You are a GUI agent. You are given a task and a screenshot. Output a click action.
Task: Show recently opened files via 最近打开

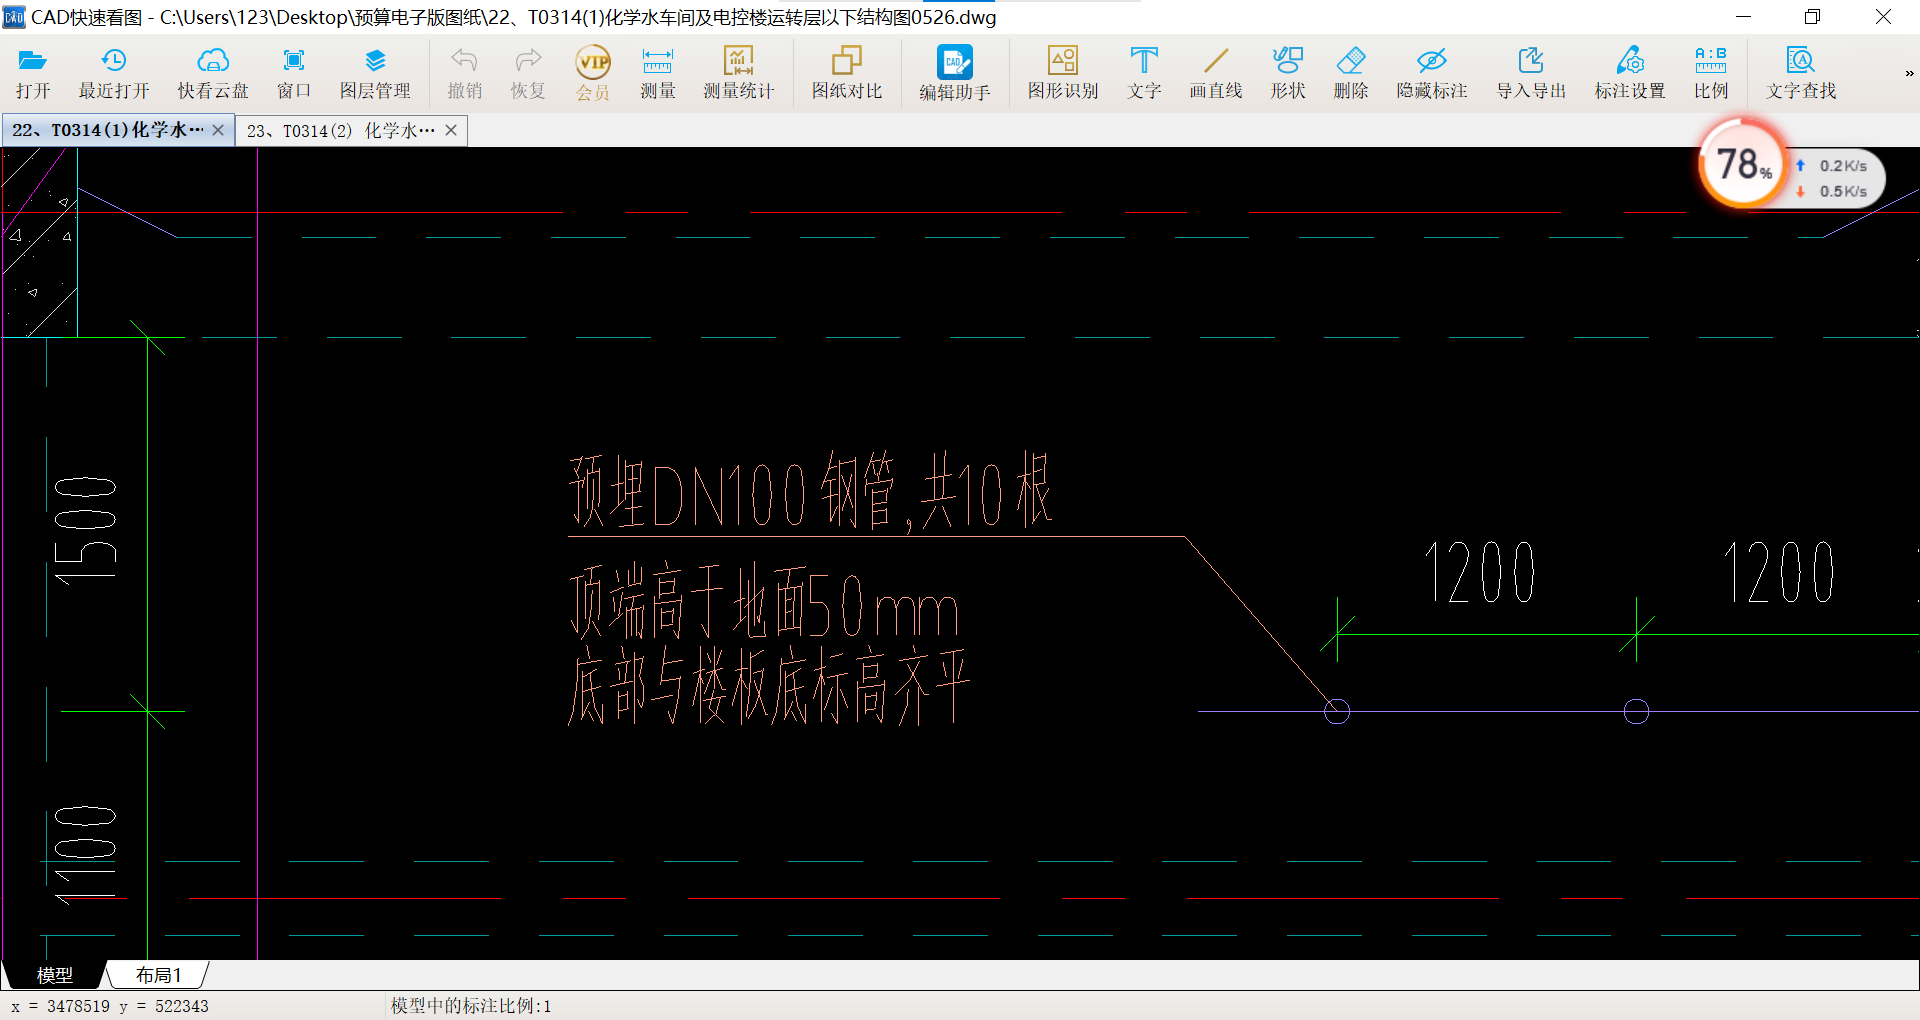click(114, 73)
